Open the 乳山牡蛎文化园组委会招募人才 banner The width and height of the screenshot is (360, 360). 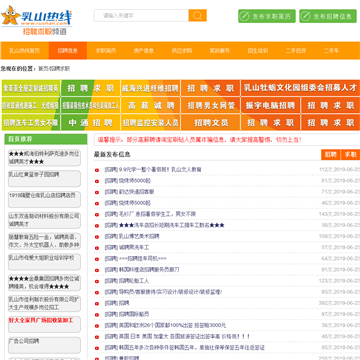pyautogui.click(x=300, y=88)
